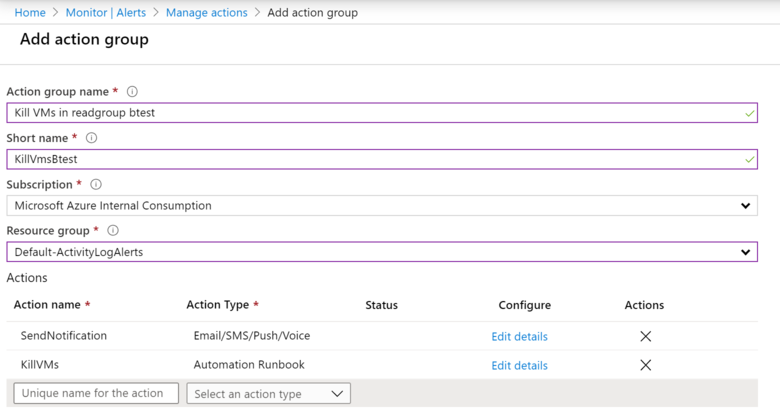This screenshot has width=780, height=418.
Task: Click the SendNotification action name
Action: pyautogui.click(x=64, y=336)
